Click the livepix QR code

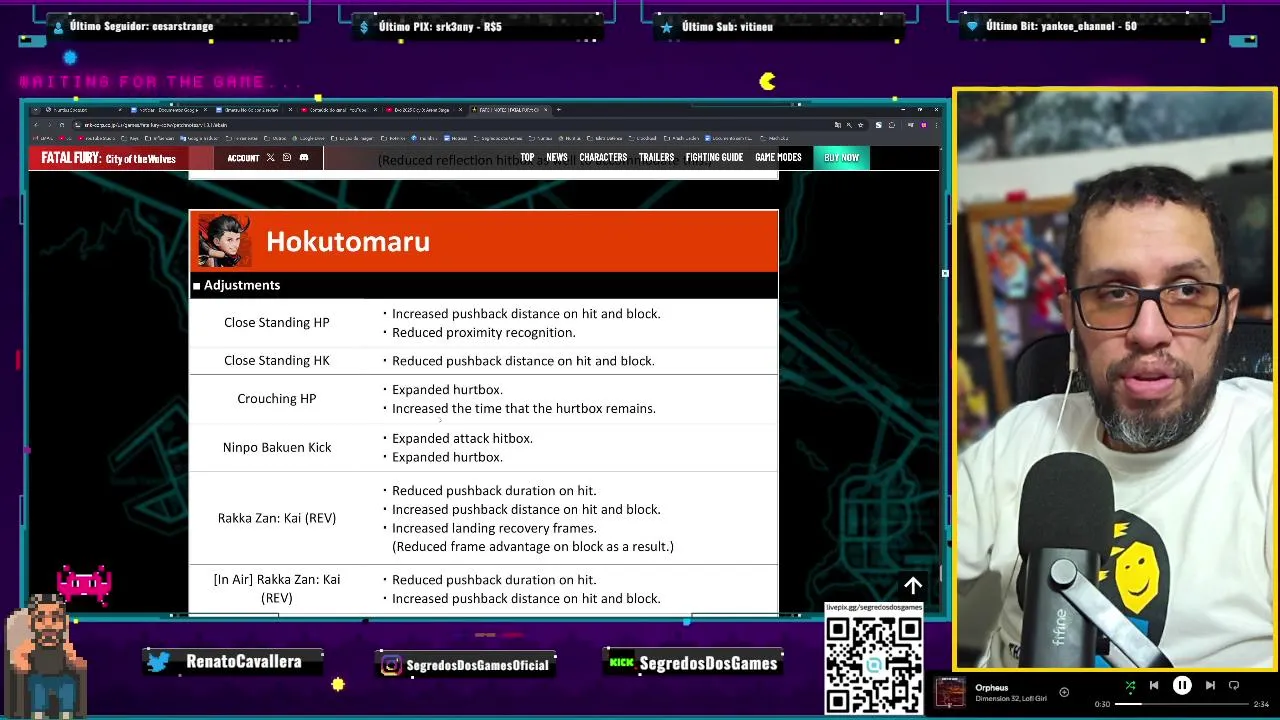click(874, 665)
